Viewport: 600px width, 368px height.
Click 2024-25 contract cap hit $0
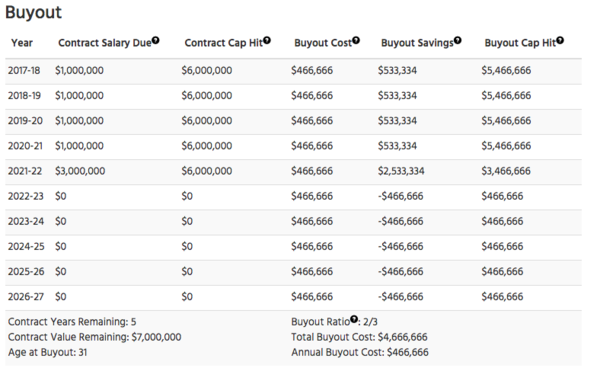(187, 246)
